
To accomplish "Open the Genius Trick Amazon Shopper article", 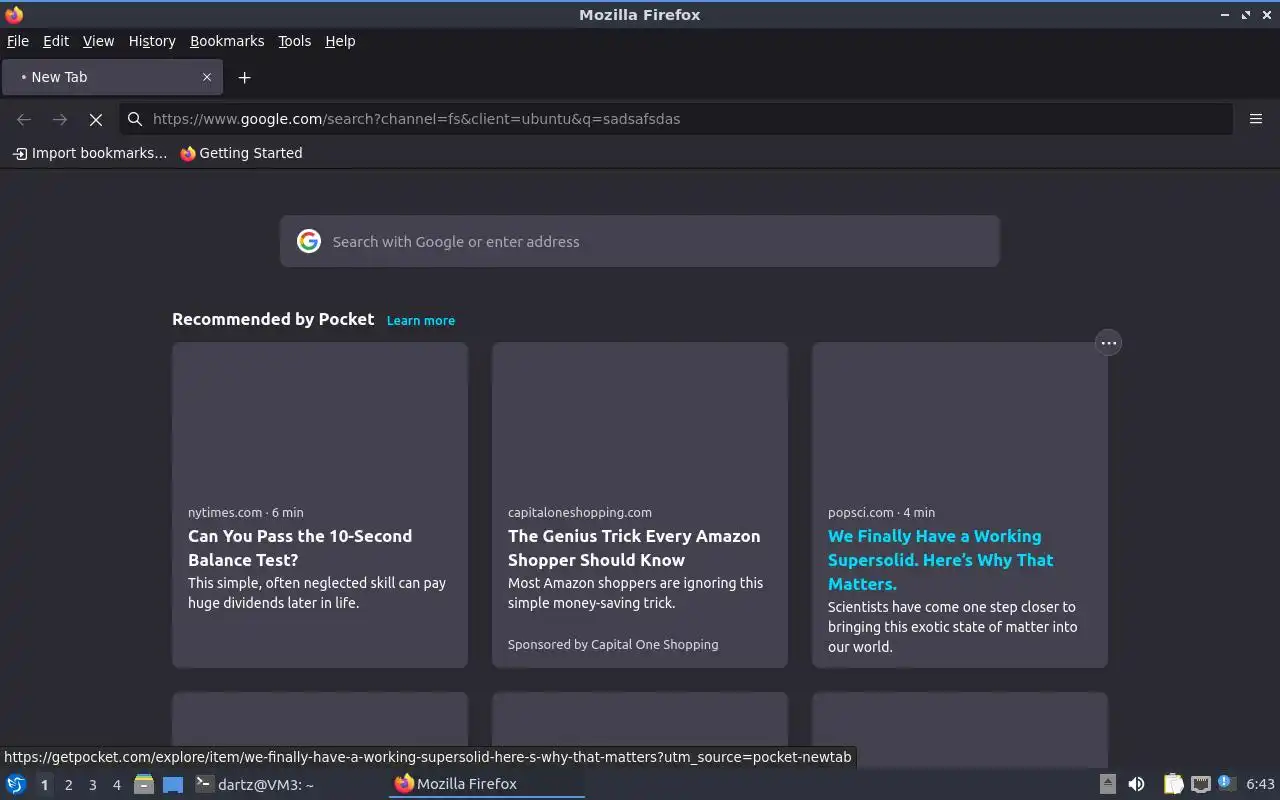I will point(634,548).
